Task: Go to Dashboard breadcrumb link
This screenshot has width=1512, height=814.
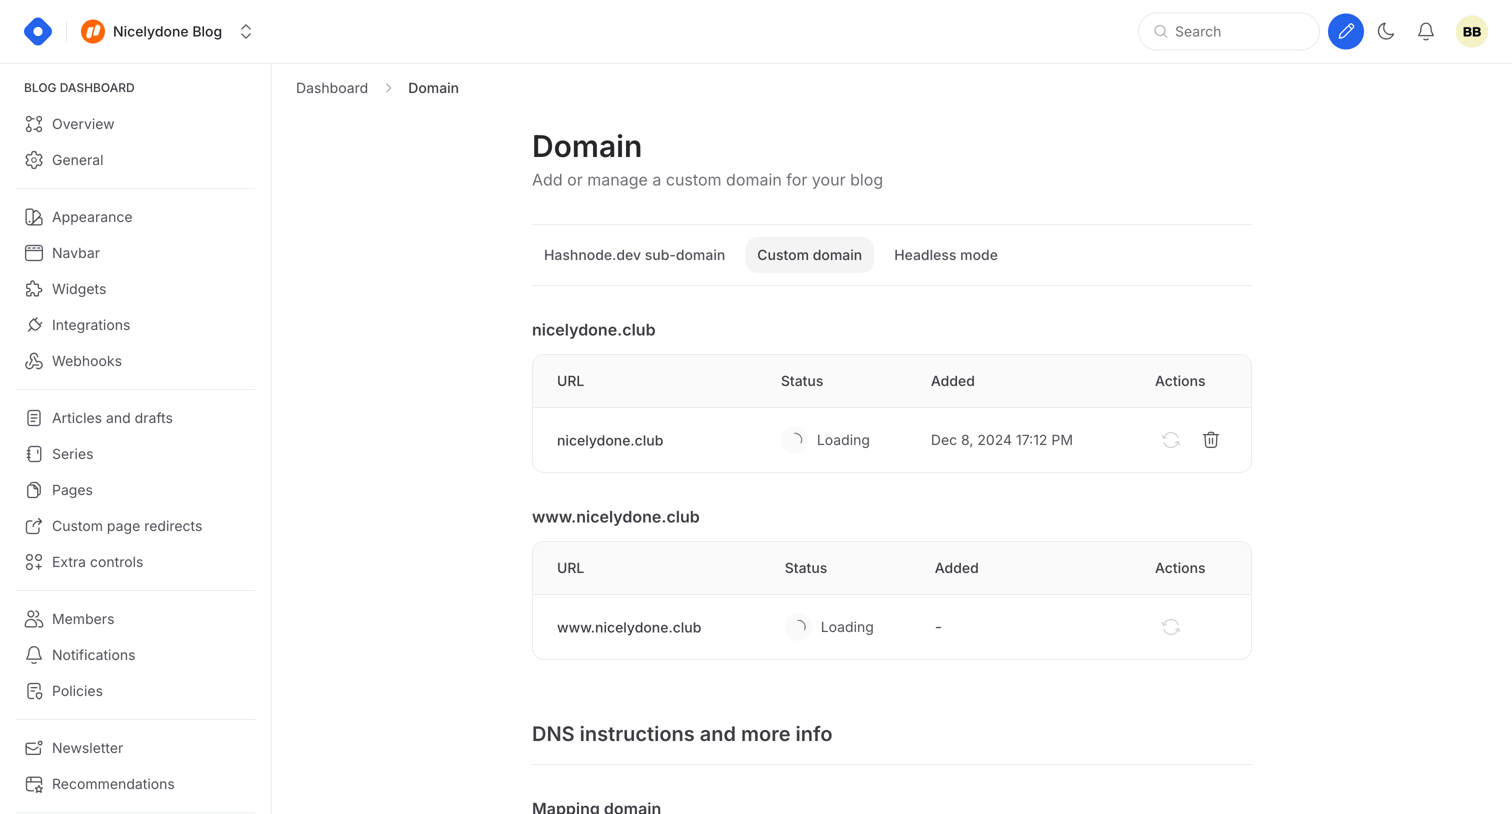Action: click(x=332, y=88)
